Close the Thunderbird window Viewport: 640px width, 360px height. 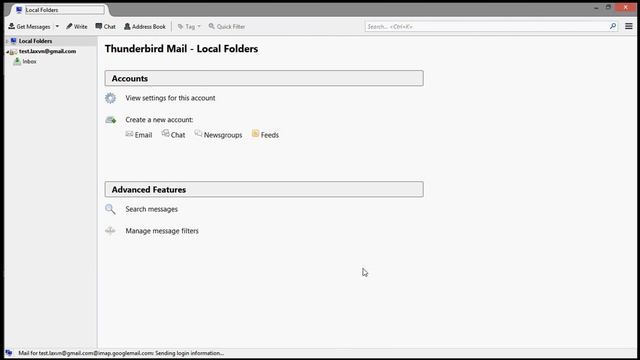click(x=626, y=7)
